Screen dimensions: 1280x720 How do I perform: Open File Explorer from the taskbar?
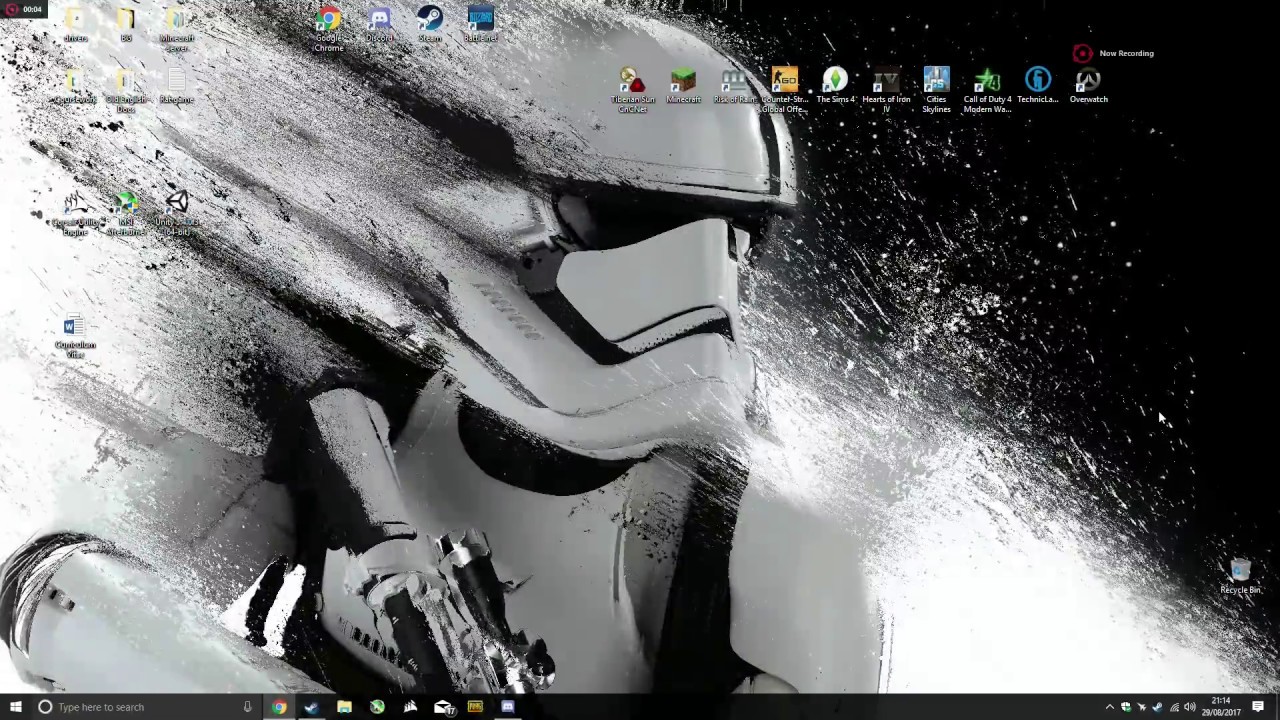click(x=344, y=707)
